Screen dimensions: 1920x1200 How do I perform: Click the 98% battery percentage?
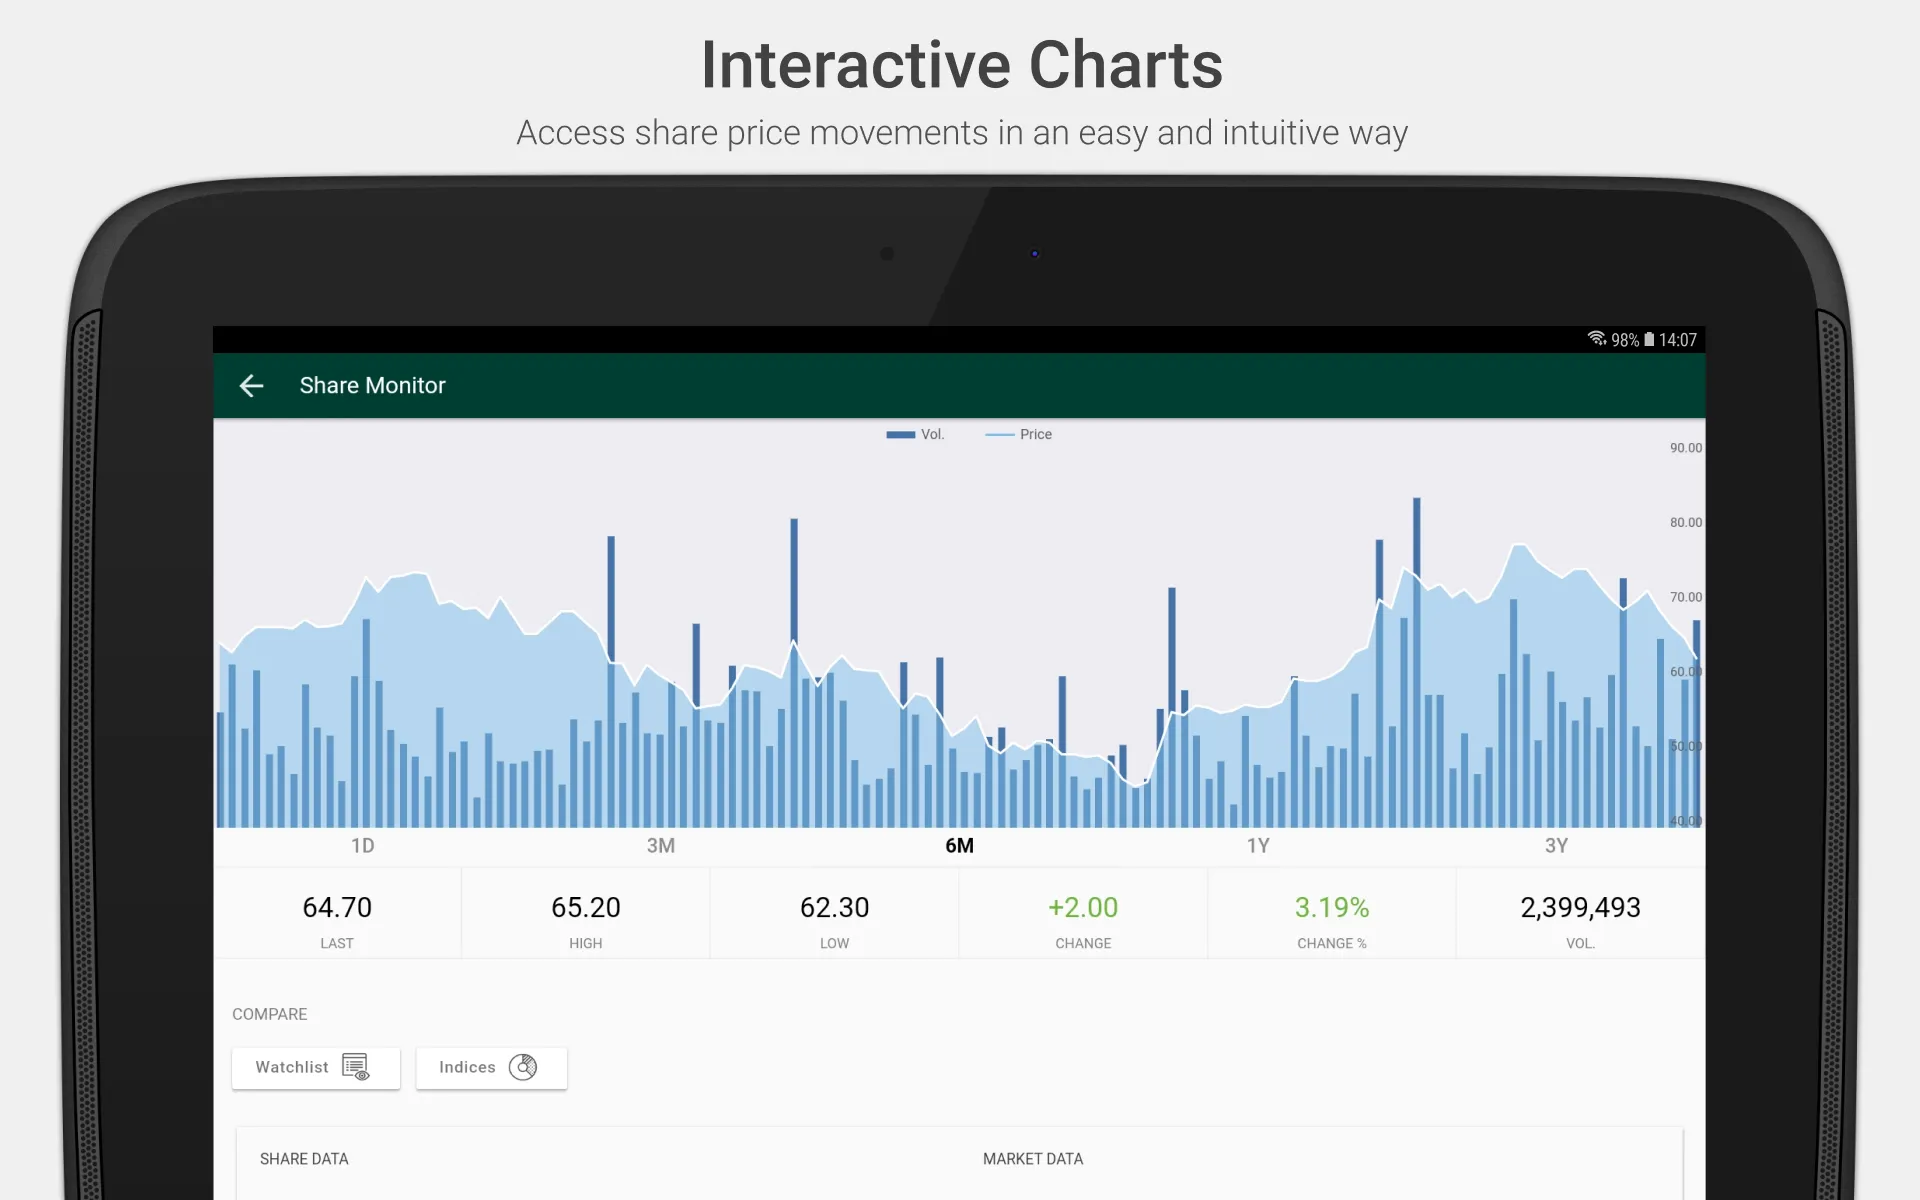coord(1625,340)
